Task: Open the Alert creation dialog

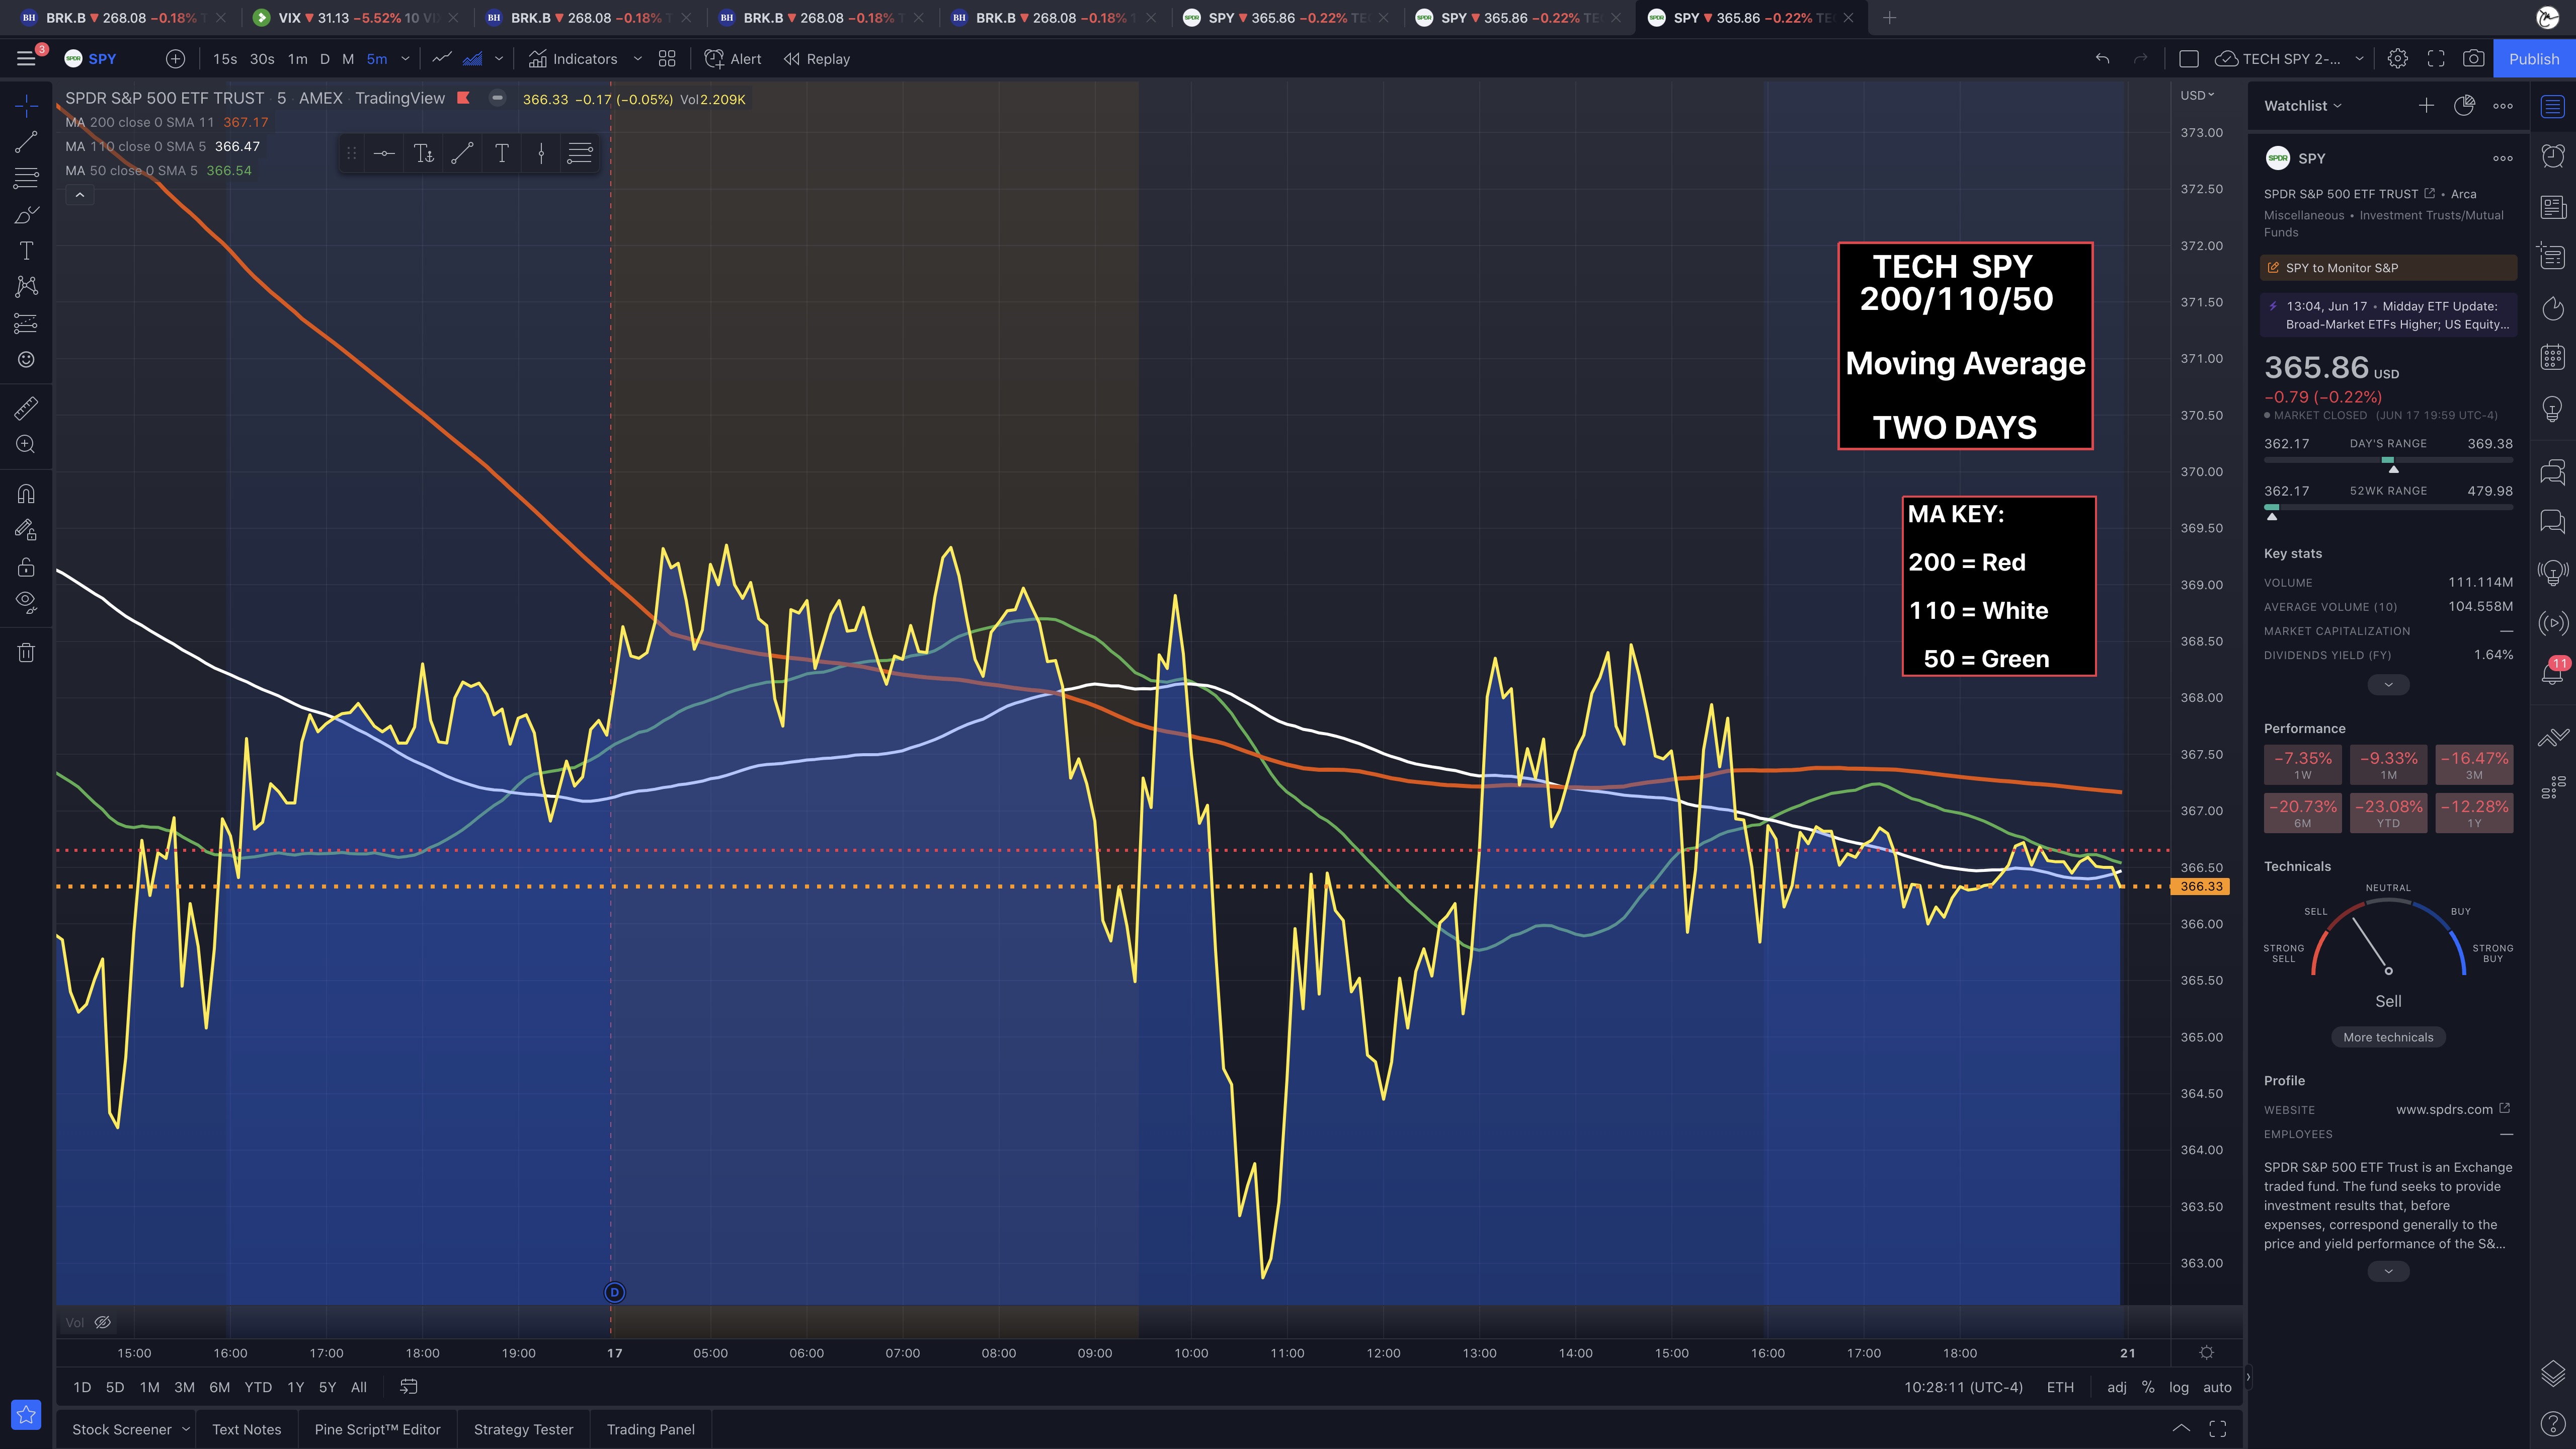Action: coord(733,59)
